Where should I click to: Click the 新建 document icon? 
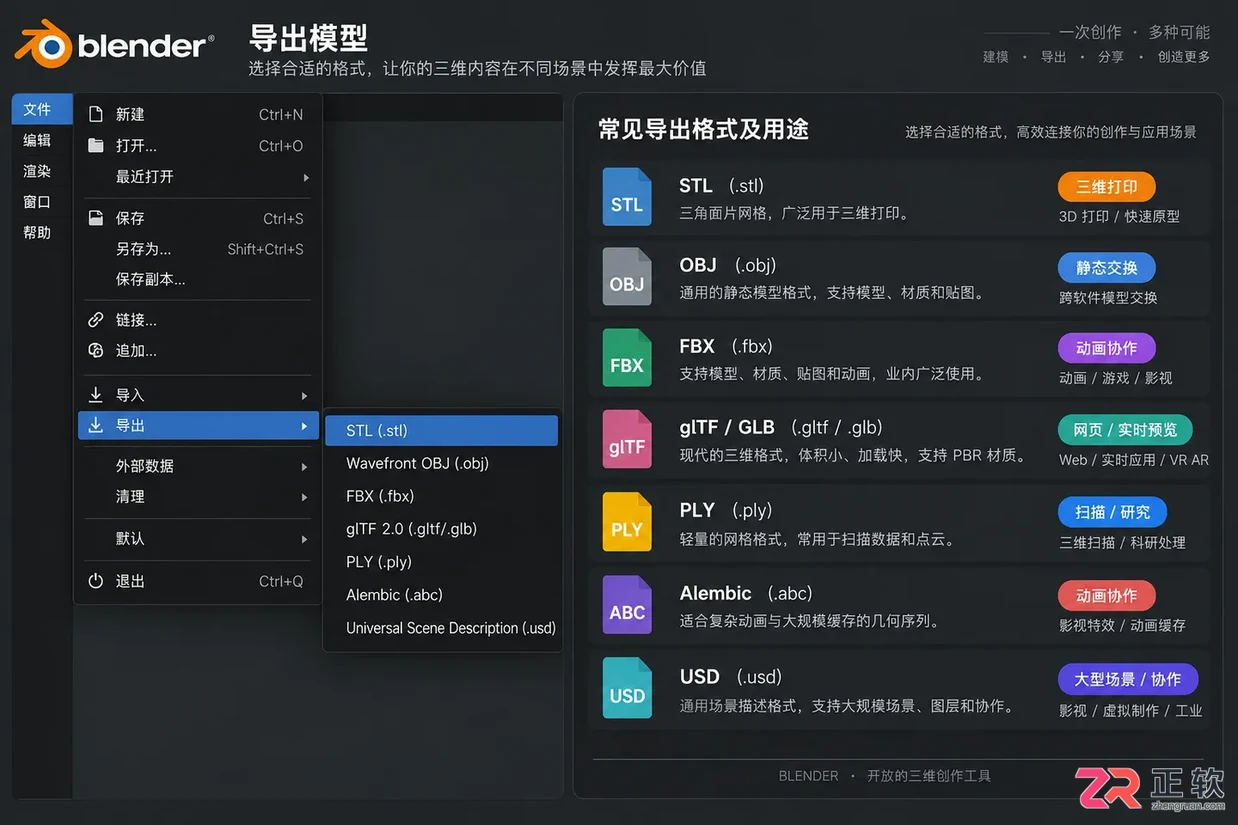tap(96, 114)
